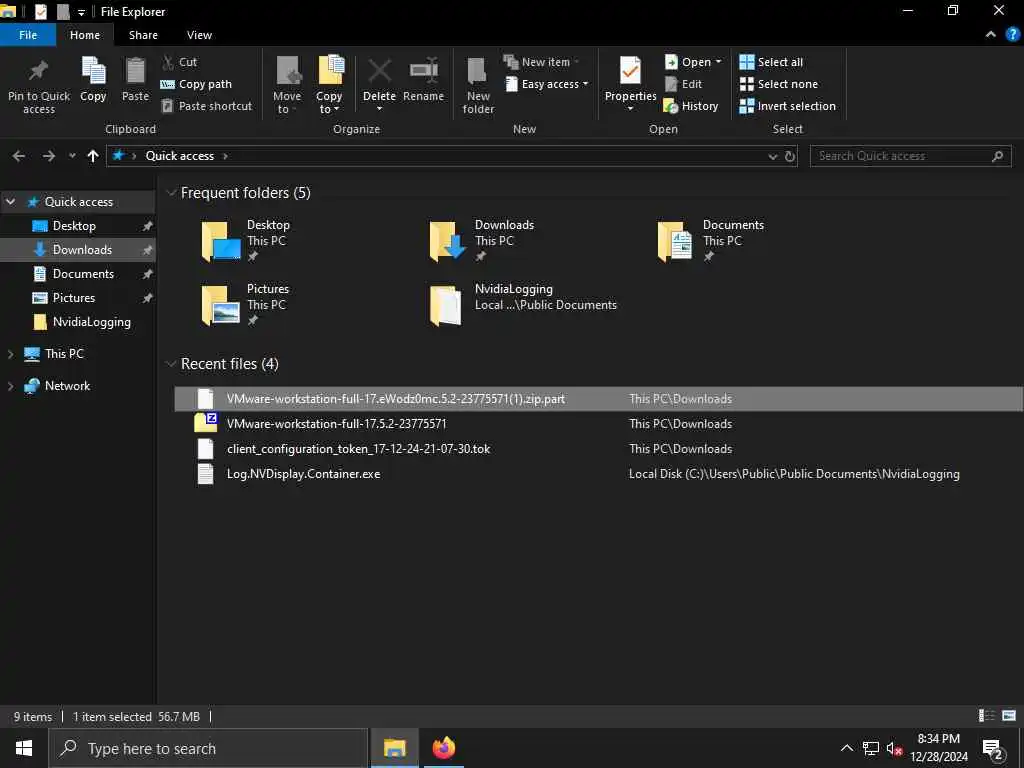The width and height of the screenshot is (1024, 768).
Task: Go up one level arrow
Action: [x=93, y=156]
